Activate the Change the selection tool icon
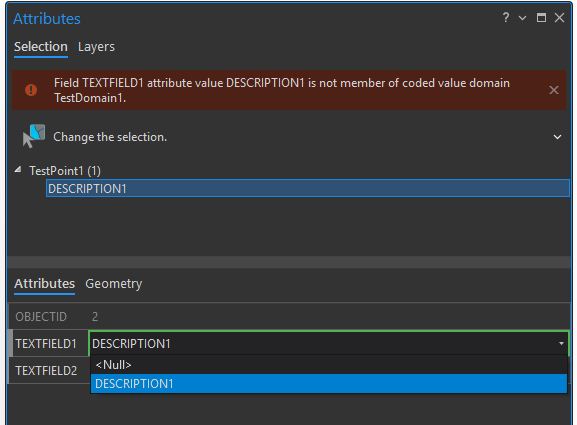577x425 pixels. pyautogui.click(x=33, y=136)
